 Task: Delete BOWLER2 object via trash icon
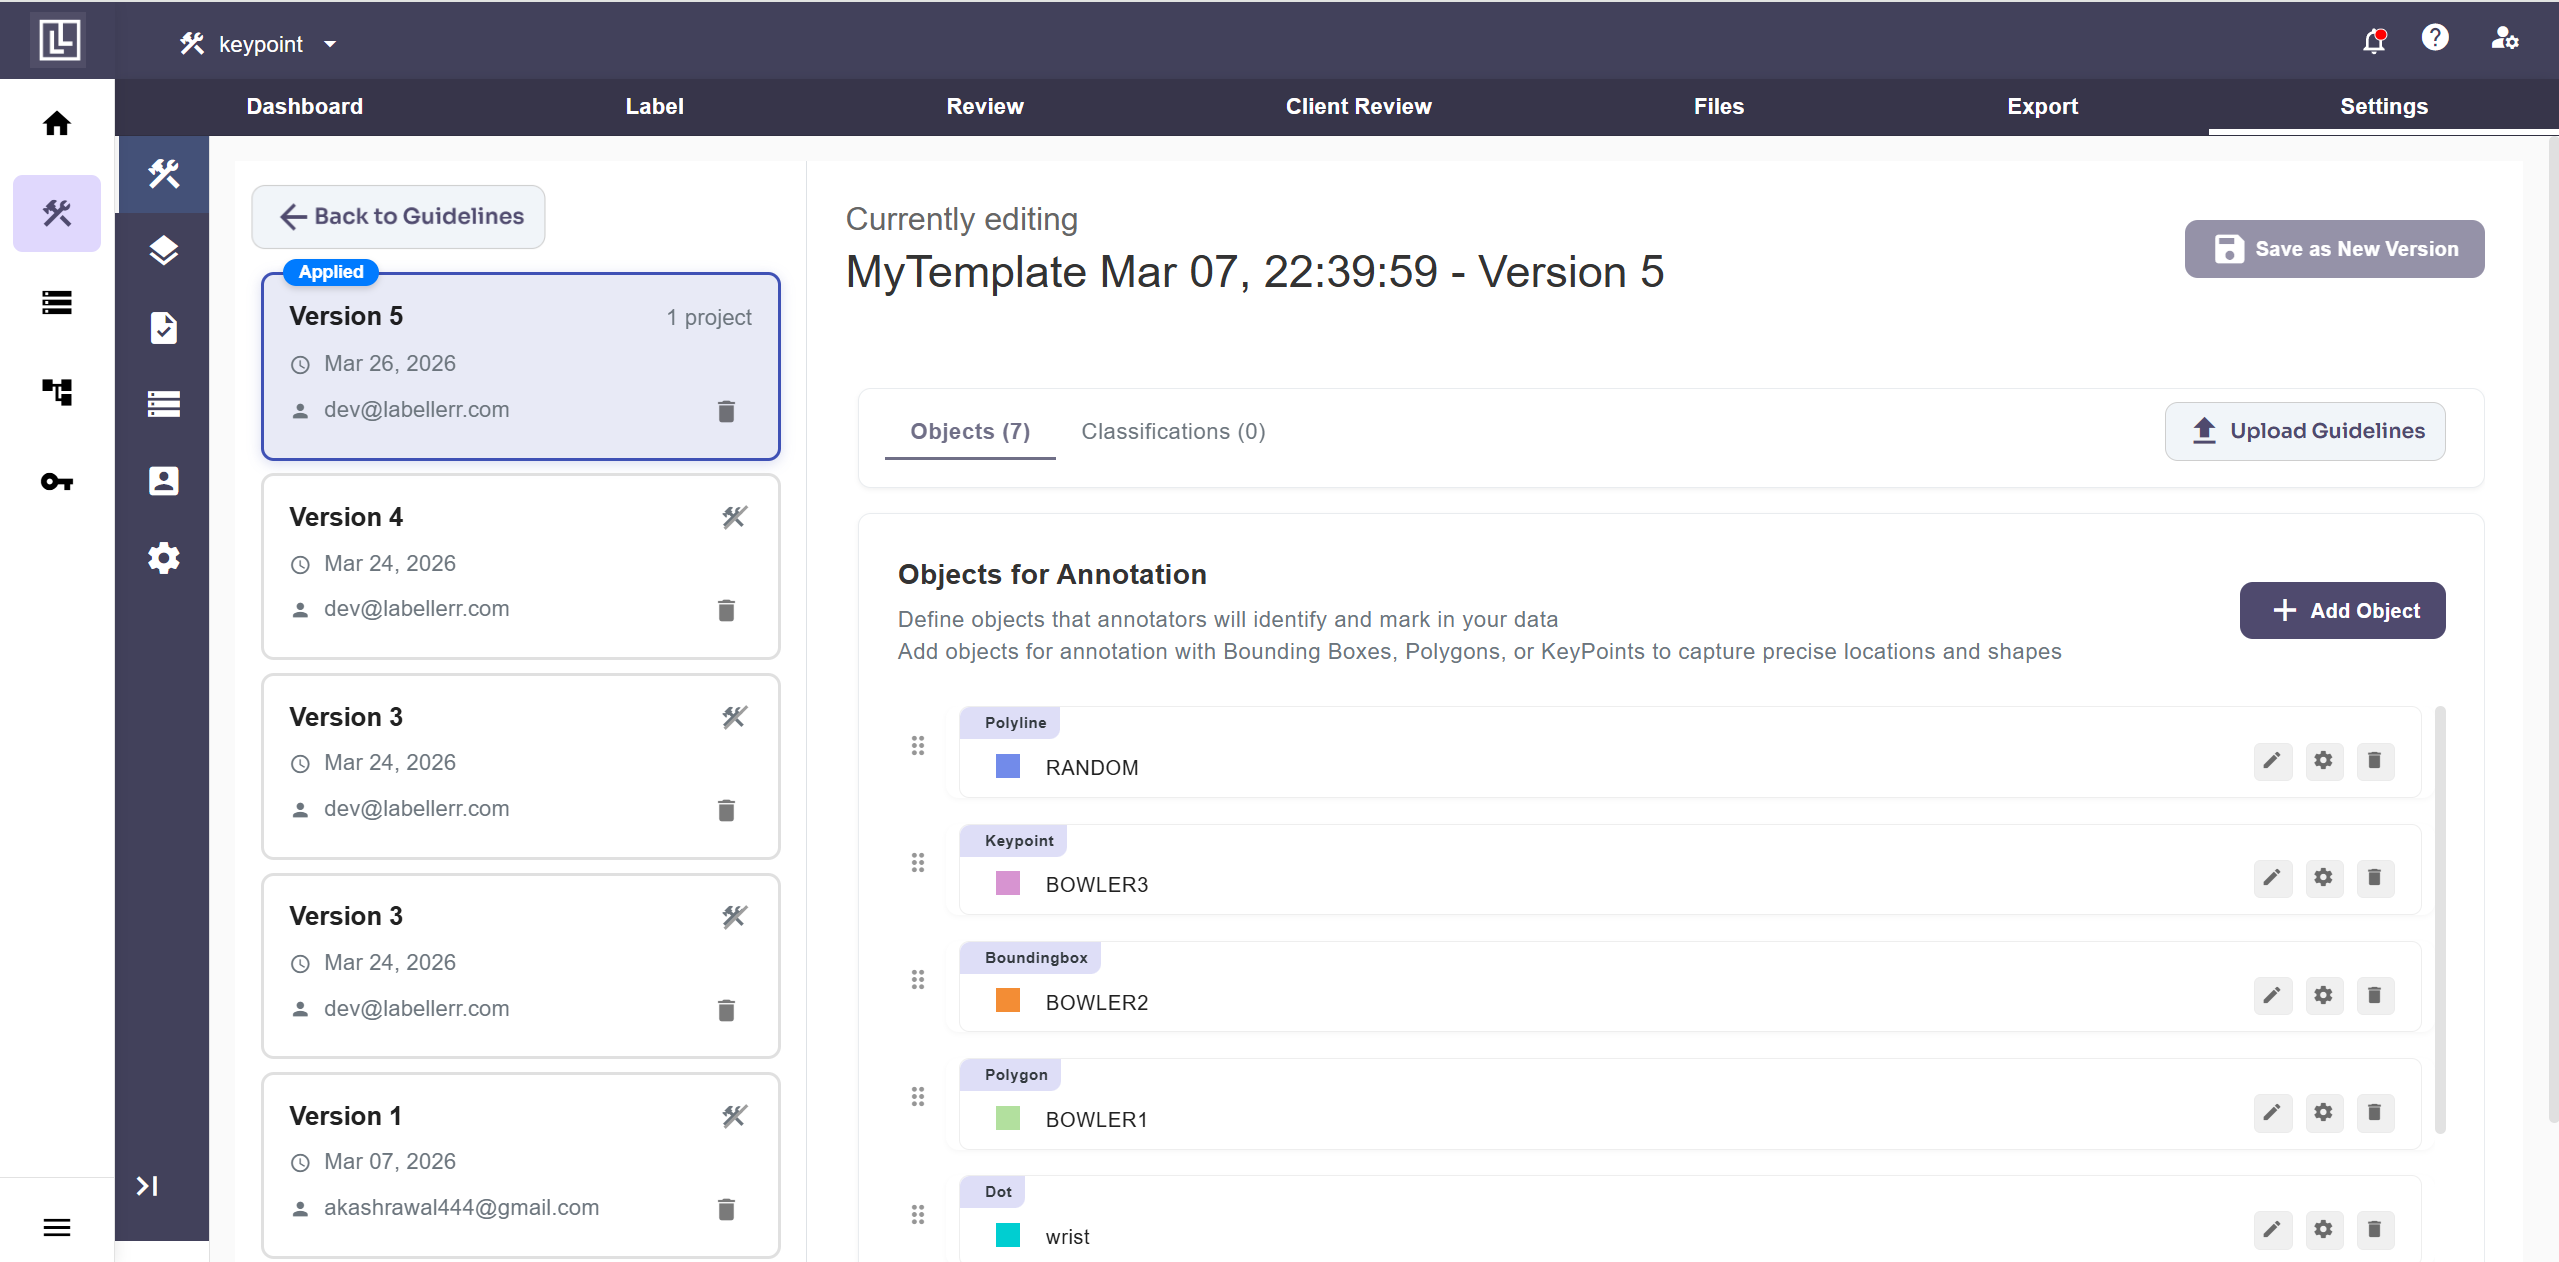(x=2374, y=995)
